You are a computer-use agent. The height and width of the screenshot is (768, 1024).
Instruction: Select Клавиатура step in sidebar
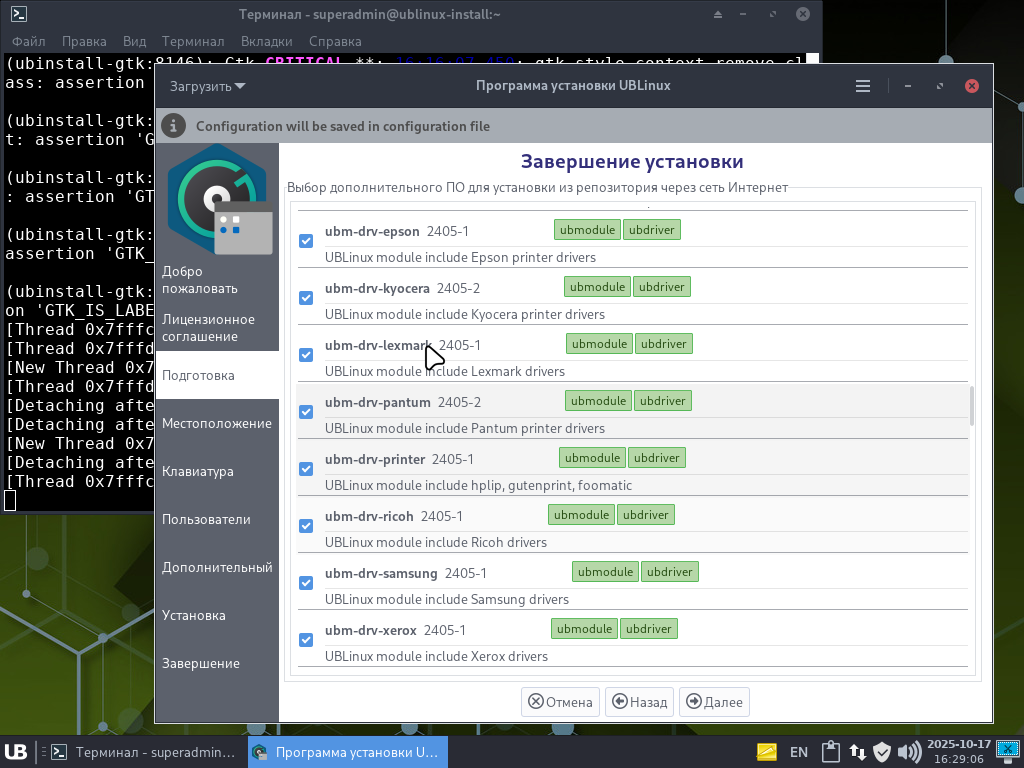point(217,472)
